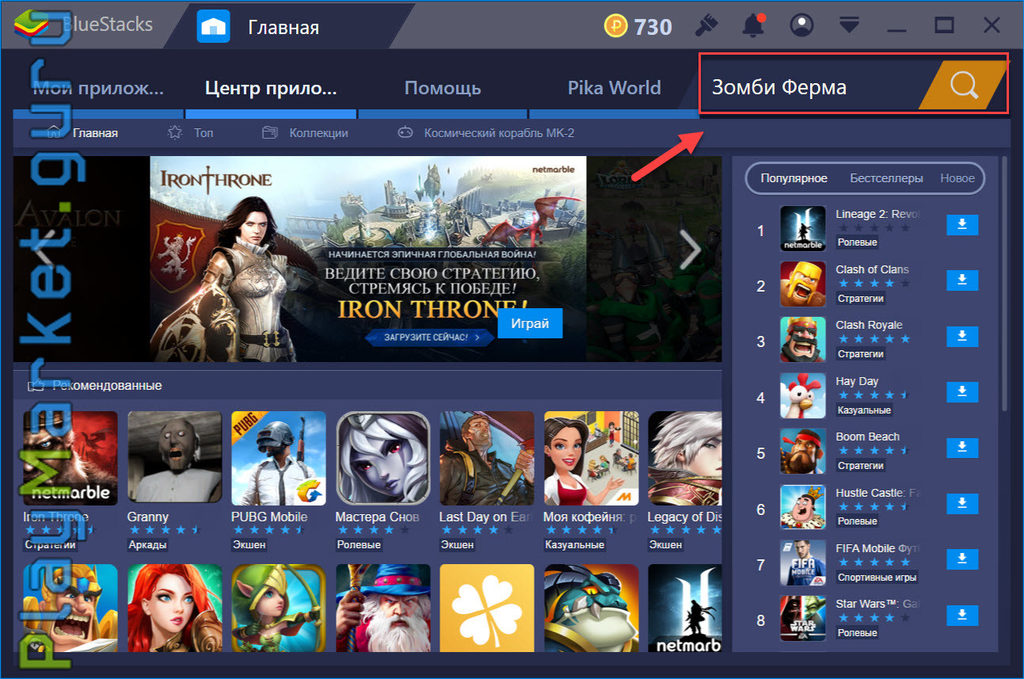Open the wizard with white beard thumbnail
This screenshot has width=1024, height=679.
click(383, 608)
